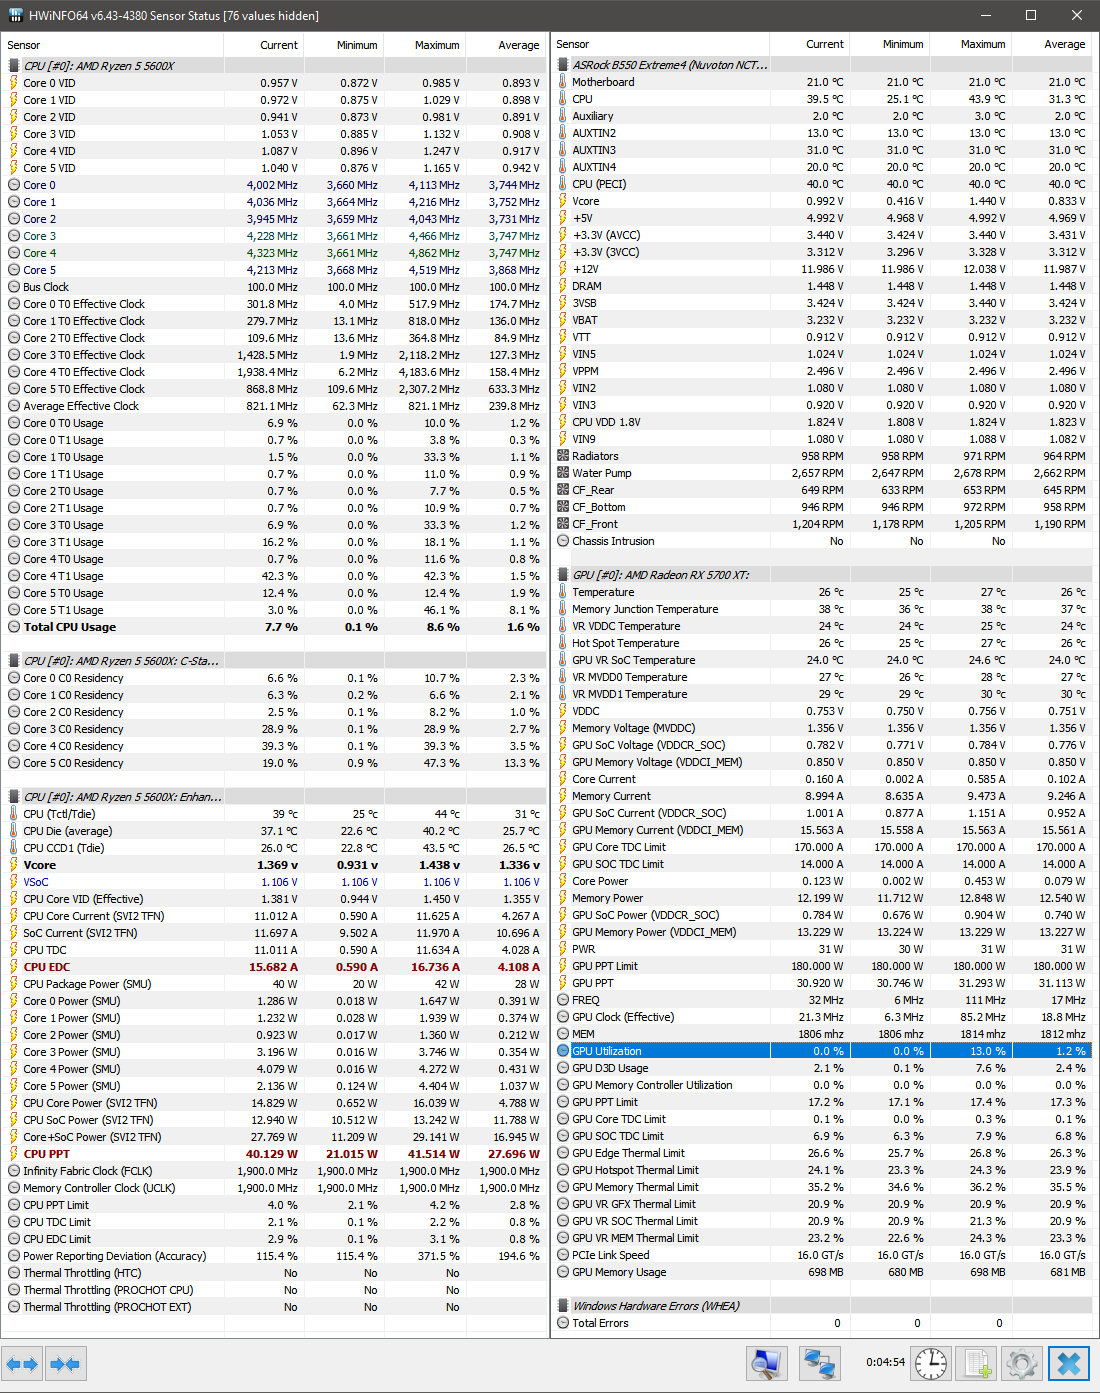This screenshot has width=1100, height=1393.
Task: Click the left panel's Sensor column header
Action: (x=112, y=45)
